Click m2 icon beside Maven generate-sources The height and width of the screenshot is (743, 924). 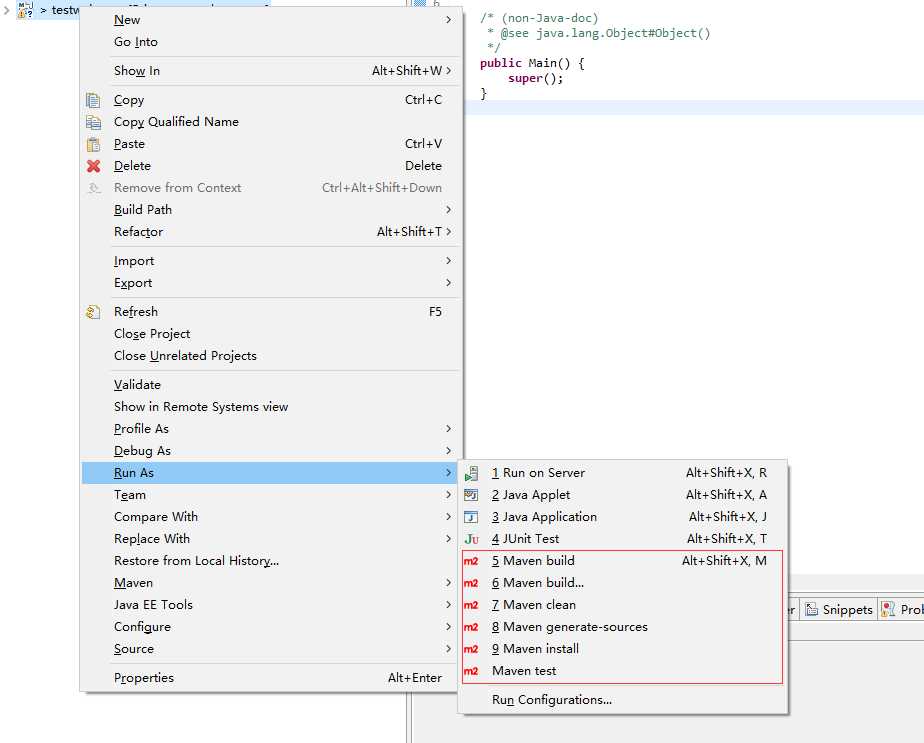coord(471,627)
